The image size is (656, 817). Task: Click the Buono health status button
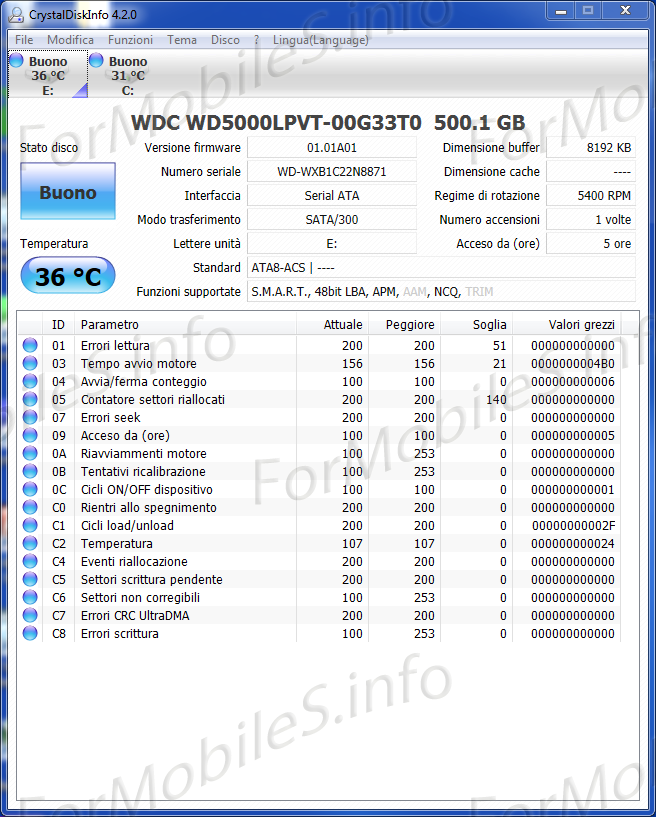click(x=68, y=192)
